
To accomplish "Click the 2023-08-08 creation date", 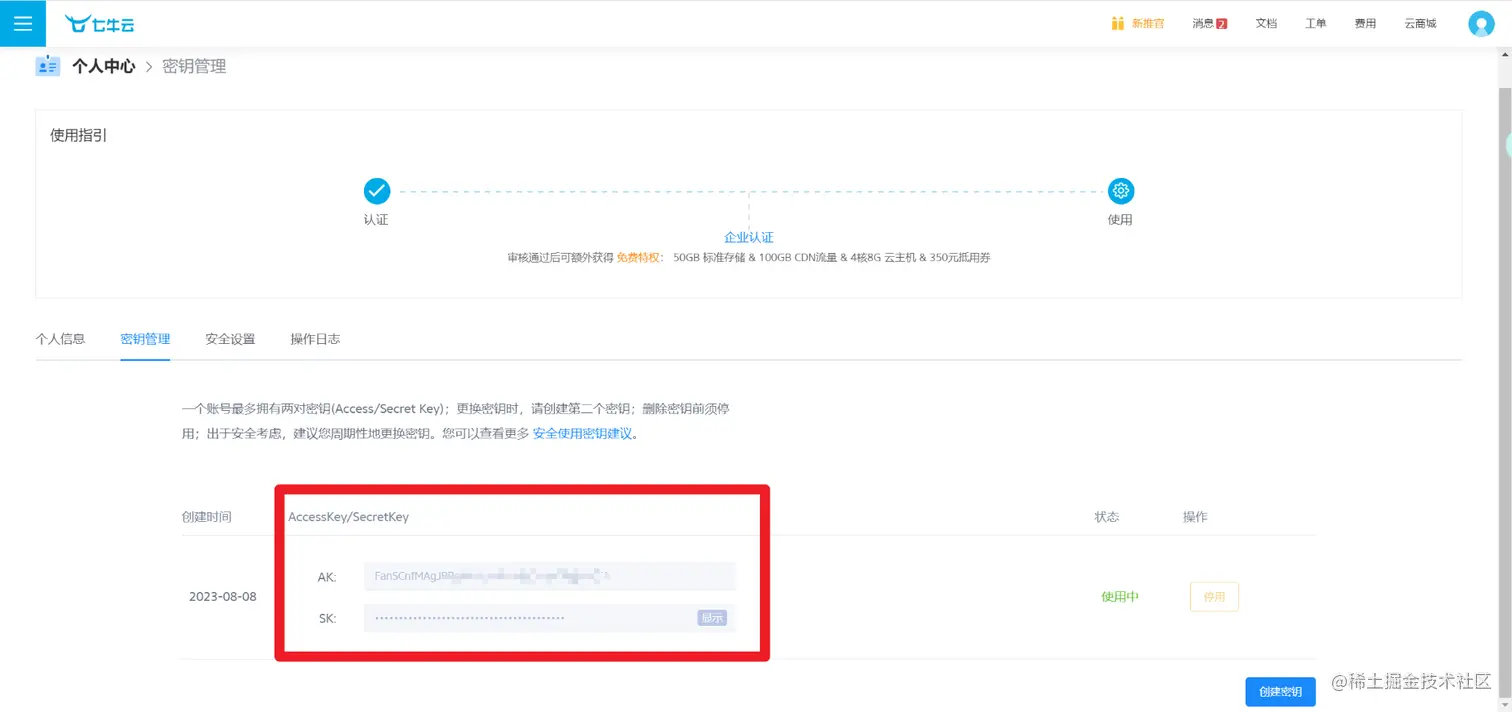I will [222, 597].
